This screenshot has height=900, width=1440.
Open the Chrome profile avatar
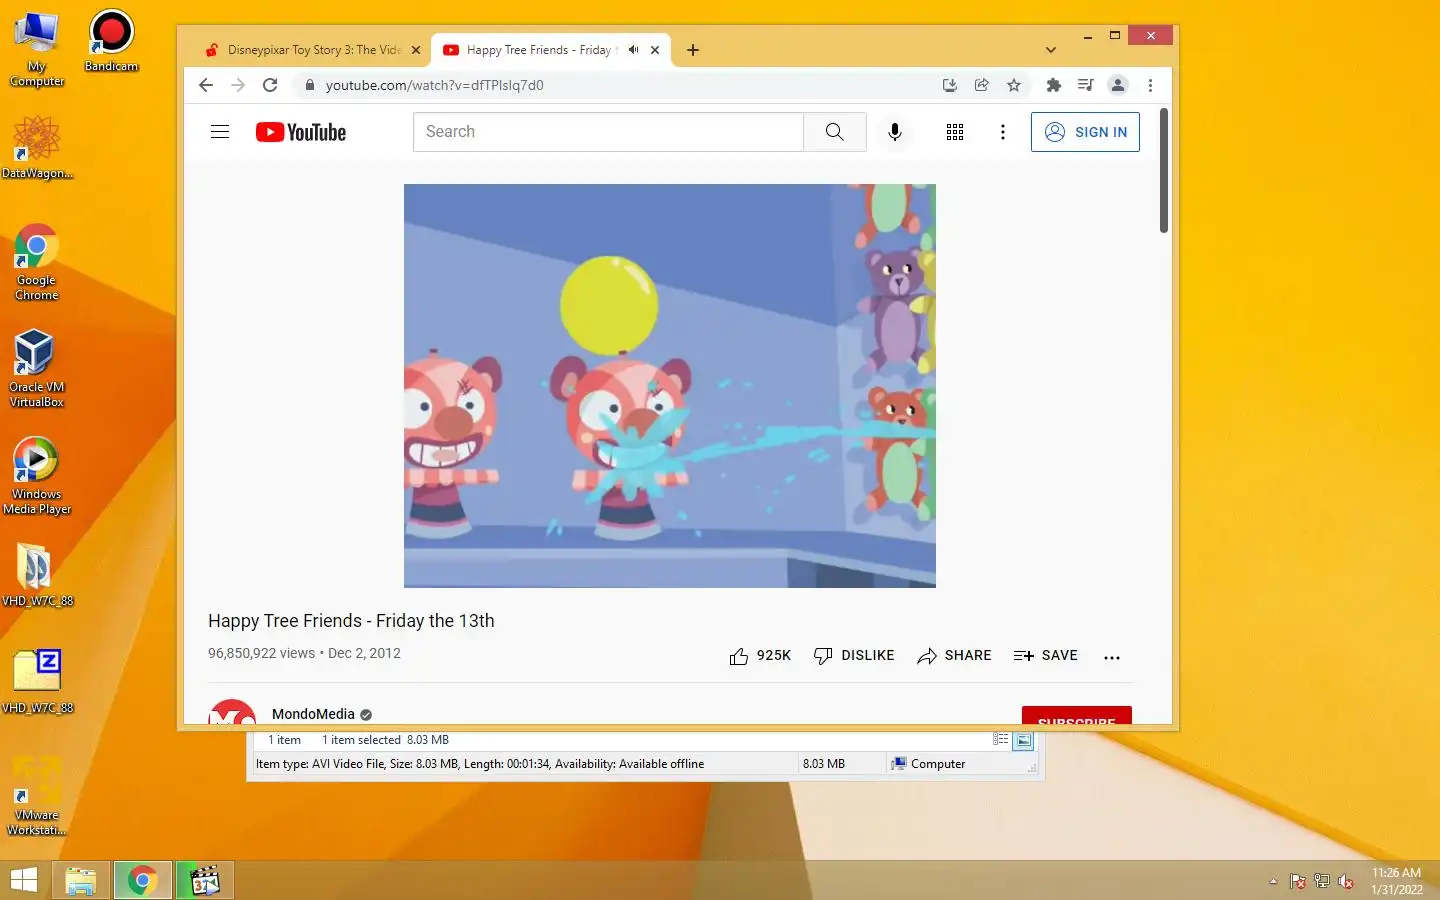tap(1118, 85)
